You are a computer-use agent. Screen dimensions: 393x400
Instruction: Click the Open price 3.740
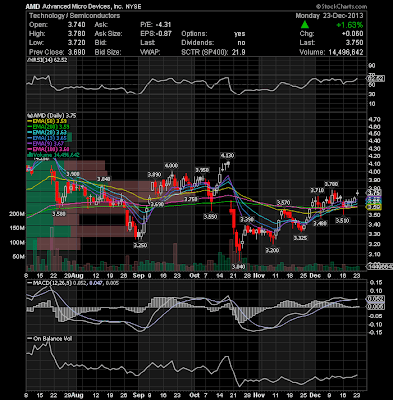click(x=77, y=25)
